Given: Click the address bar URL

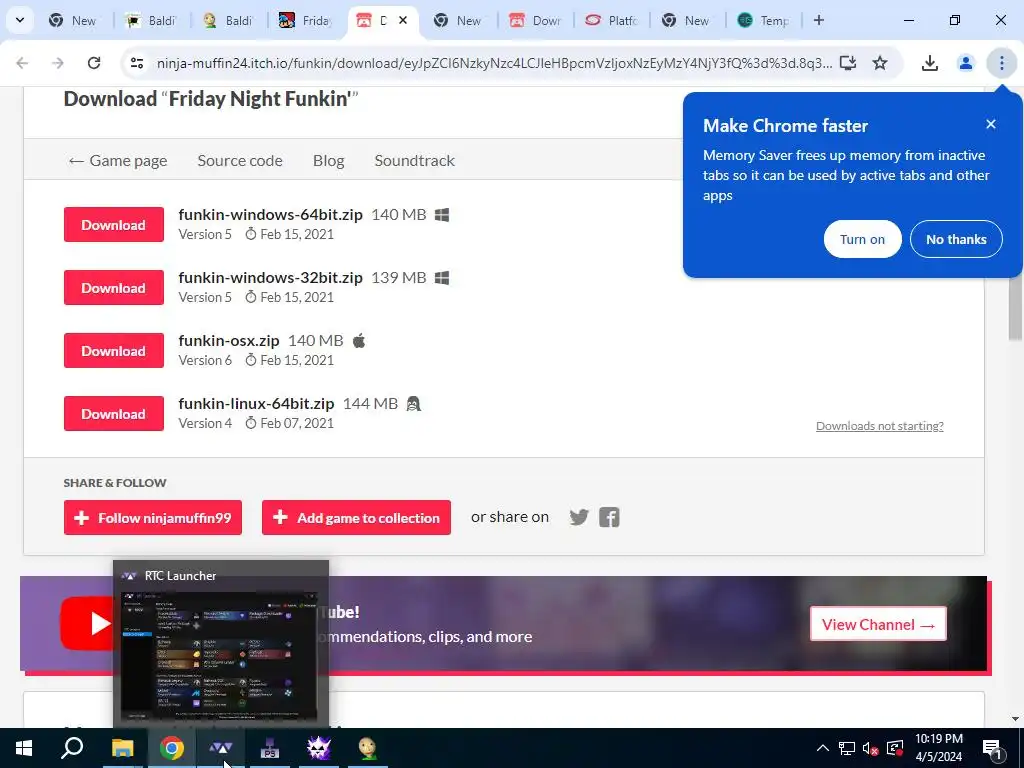Looking at the screenshot, I should [494, 63].
